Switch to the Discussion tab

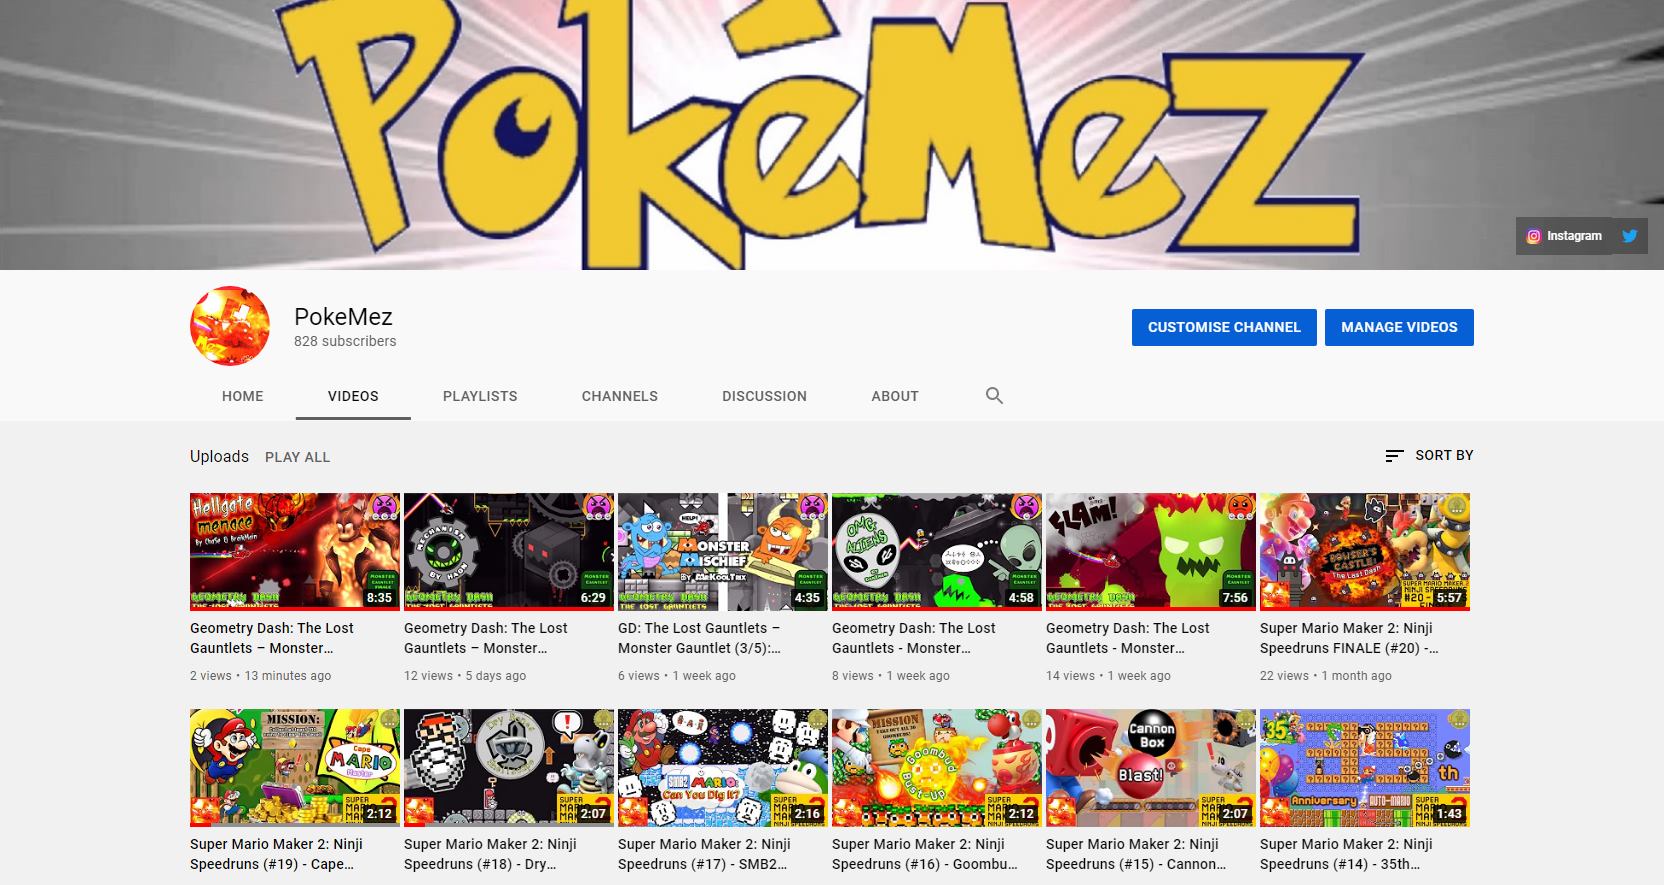(x=764, y=396)
